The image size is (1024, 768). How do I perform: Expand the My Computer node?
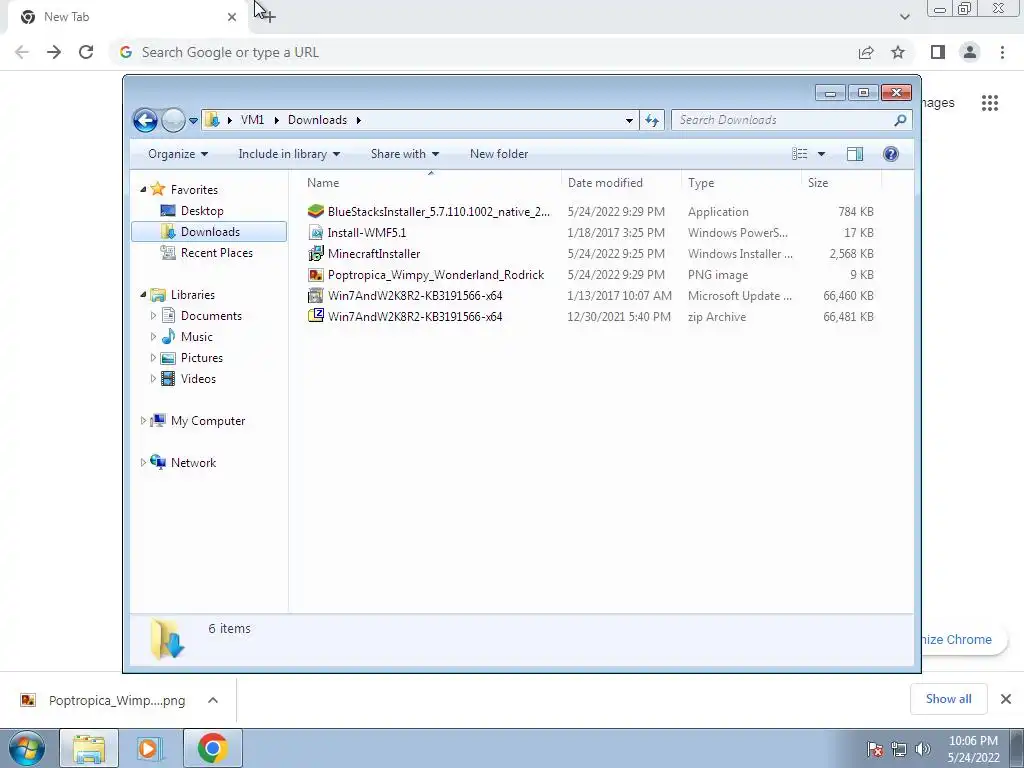point(143,421)
